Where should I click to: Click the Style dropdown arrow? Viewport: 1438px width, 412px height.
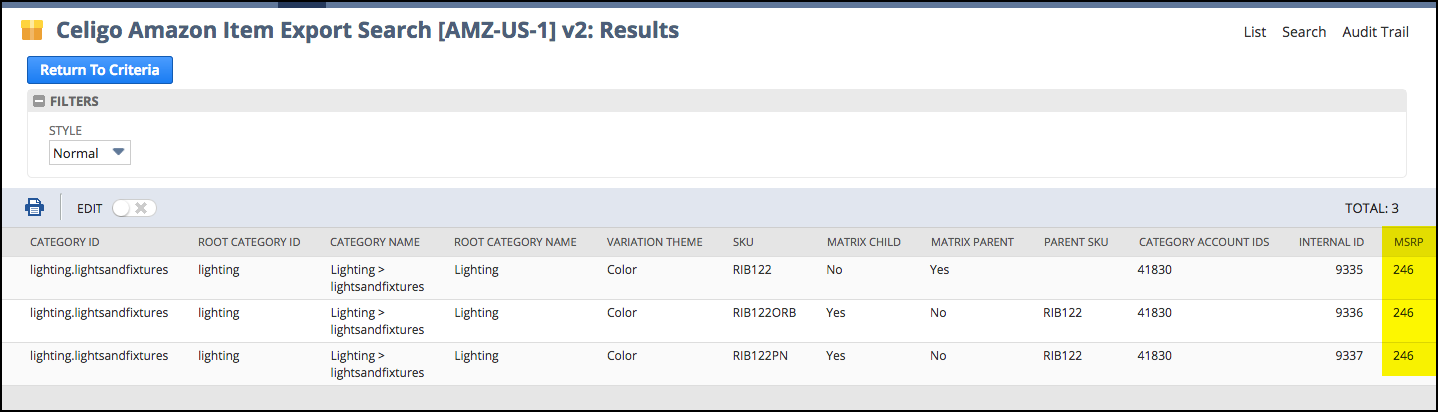point(118,153)
